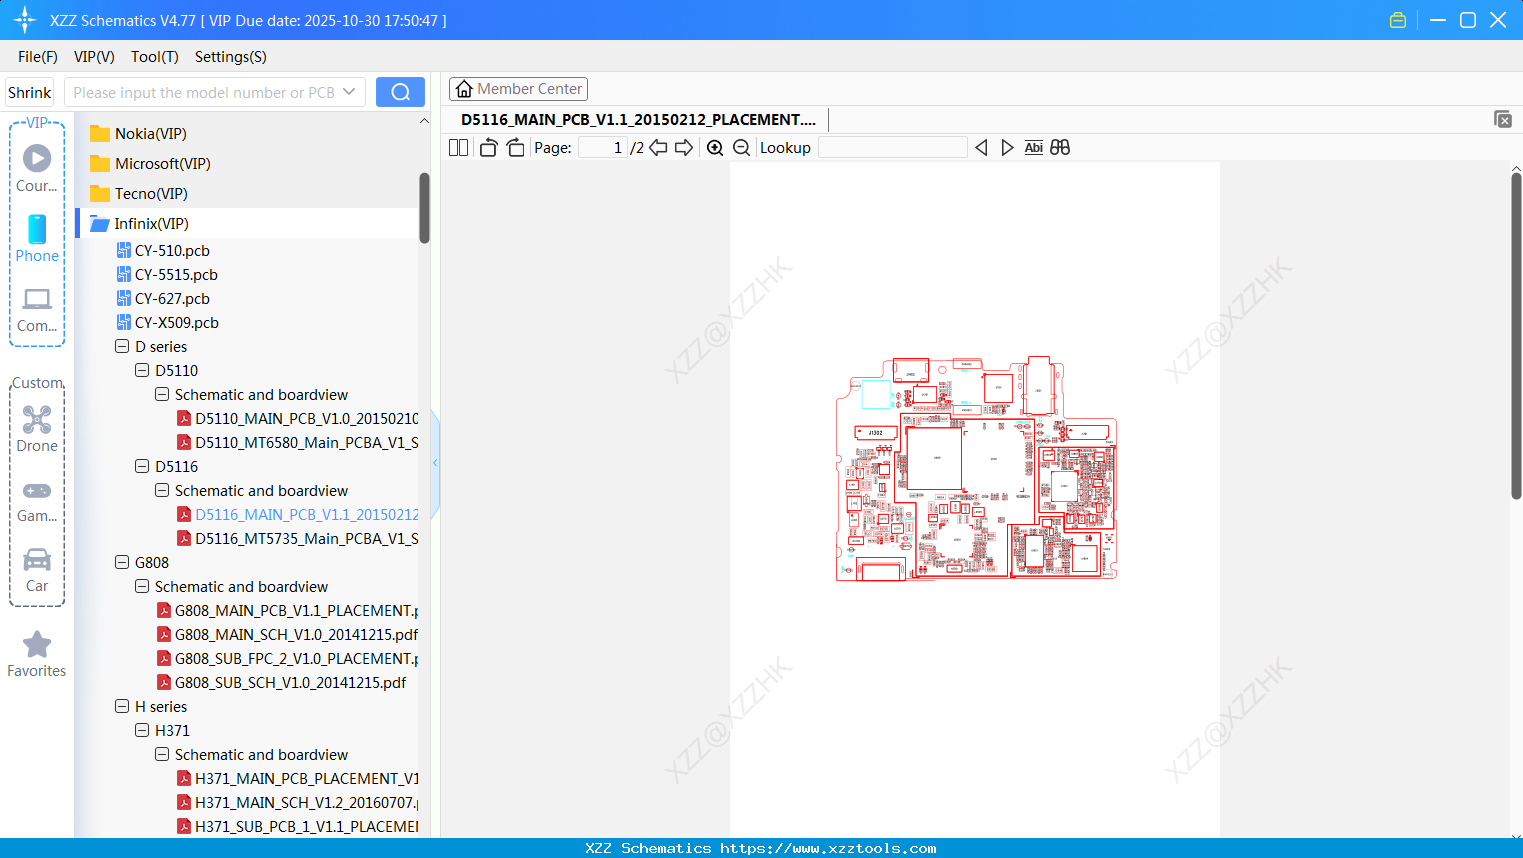Toggle the dual-window comparison view icon
The width and height of the screenshot is (1523, 858).
tap(1060, 147)
